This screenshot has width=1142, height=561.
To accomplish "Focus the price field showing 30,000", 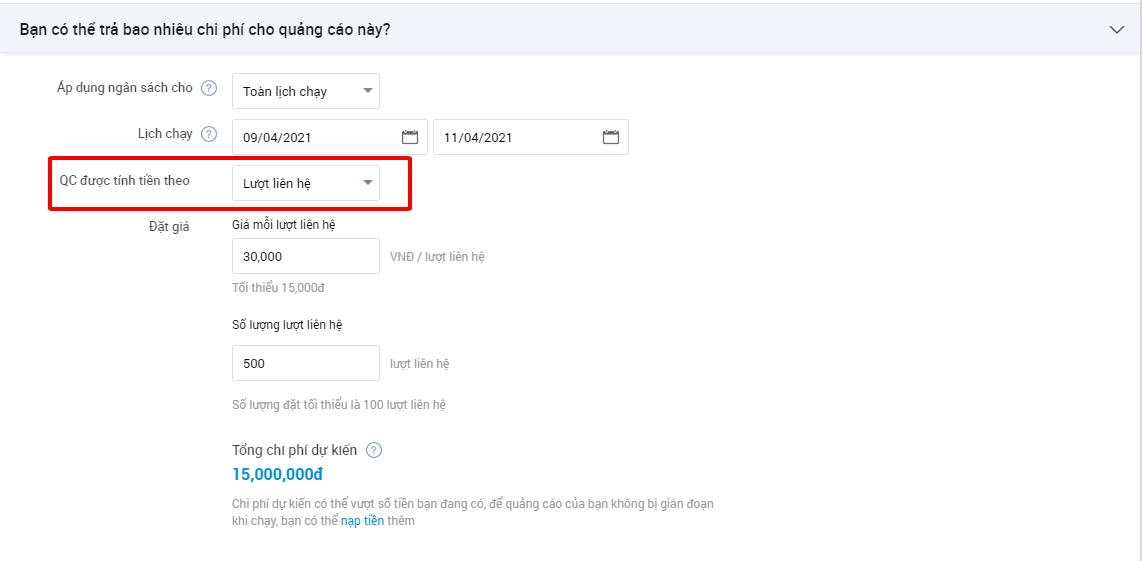I will (x=306, y=256).
